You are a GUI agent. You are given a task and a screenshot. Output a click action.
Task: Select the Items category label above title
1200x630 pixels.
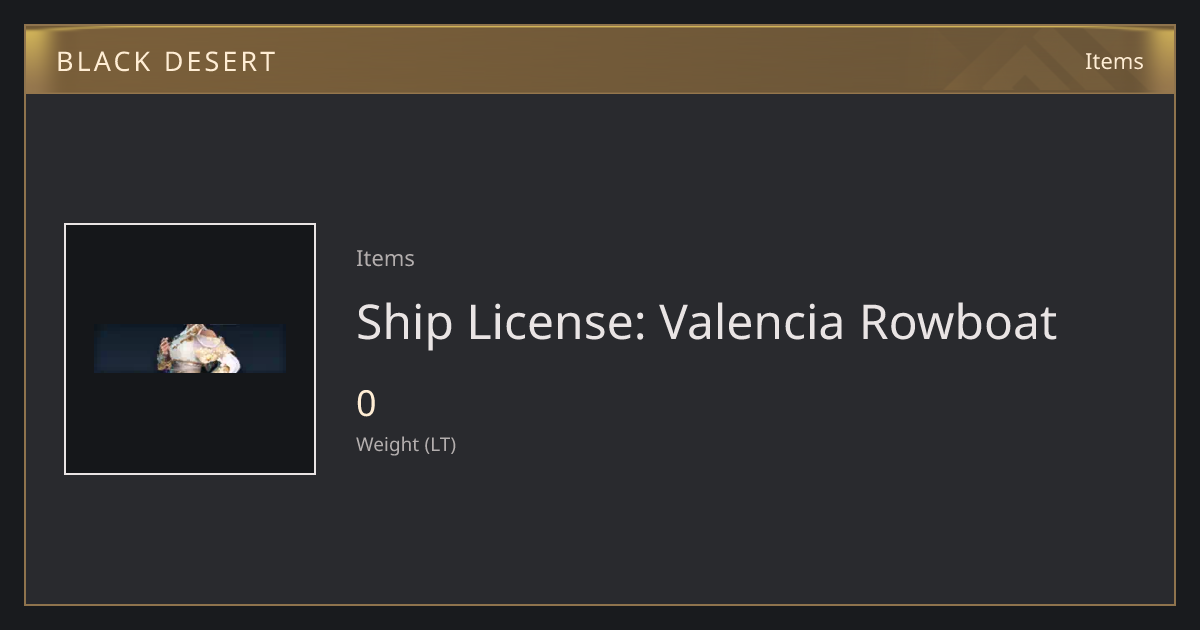(x=385, y=258)
